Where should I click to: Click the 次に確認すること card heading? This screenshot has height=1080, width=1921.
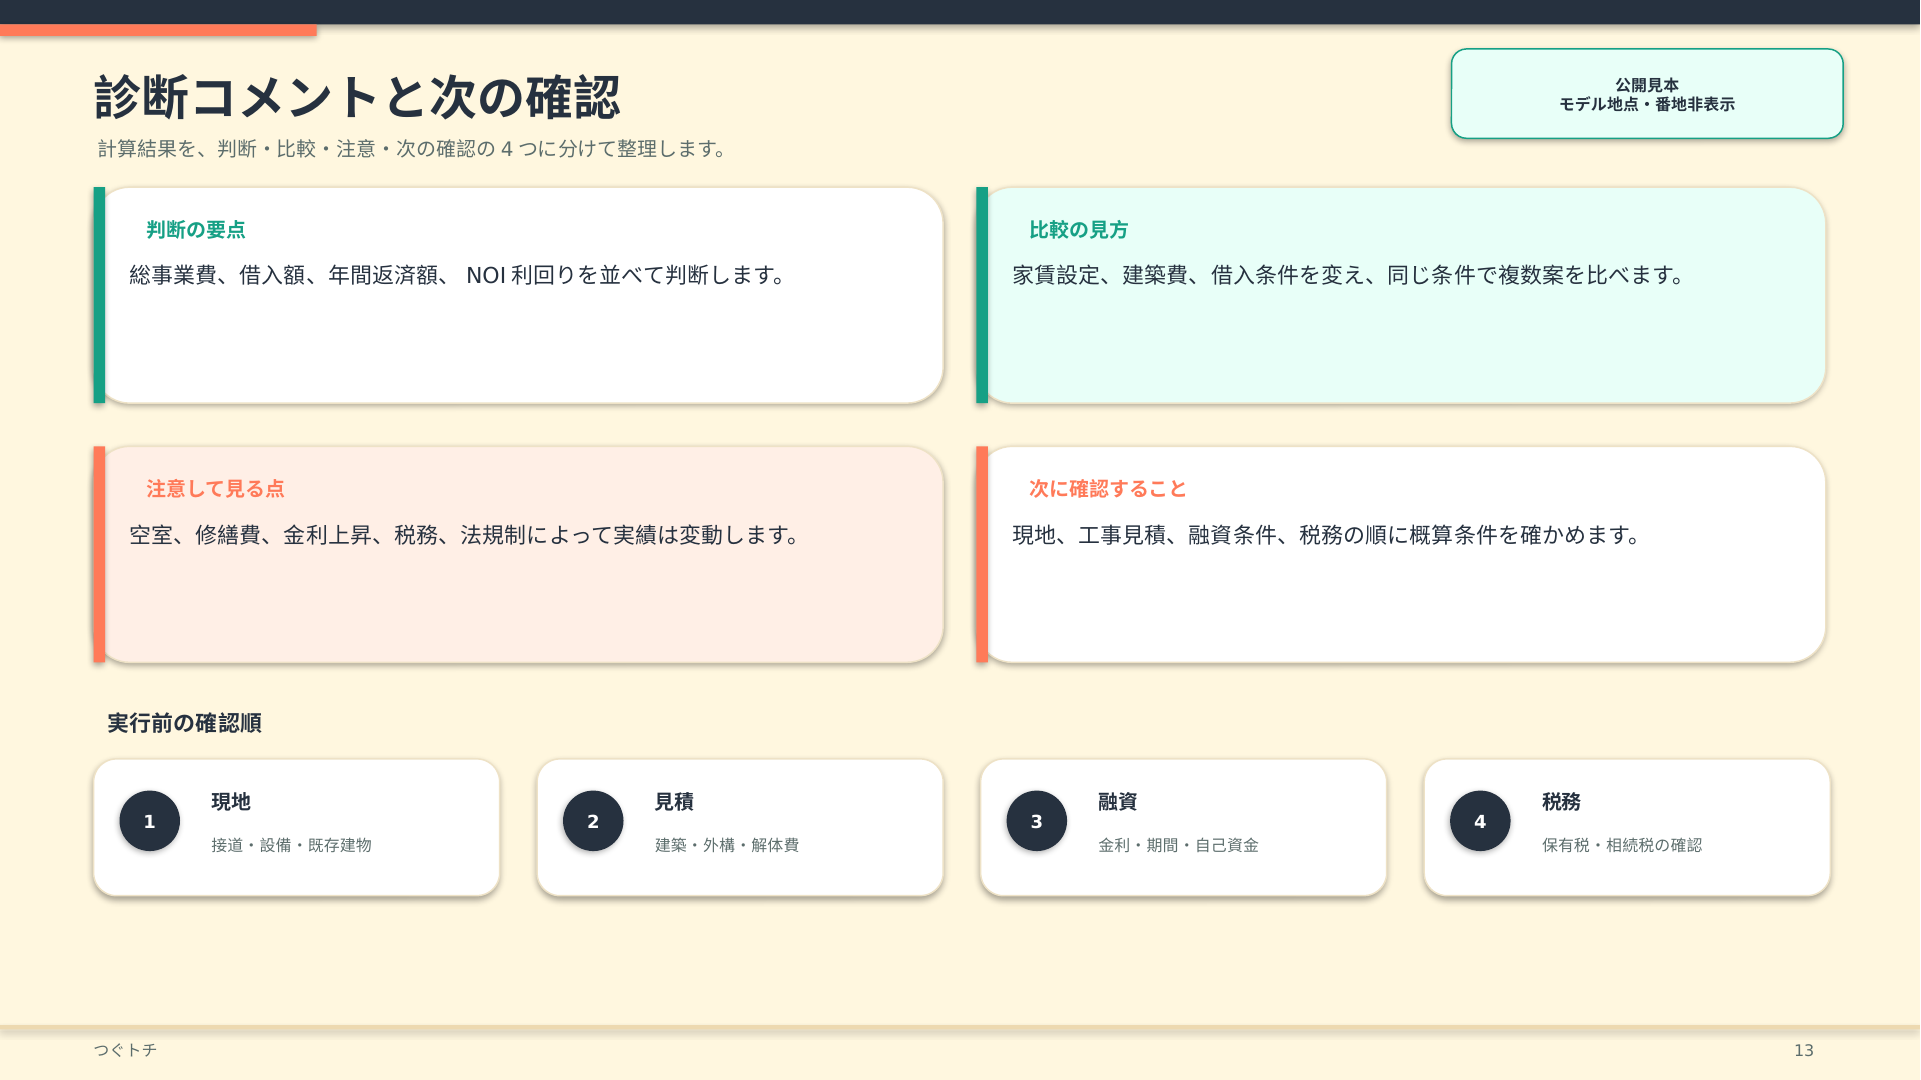[1108, 489]
